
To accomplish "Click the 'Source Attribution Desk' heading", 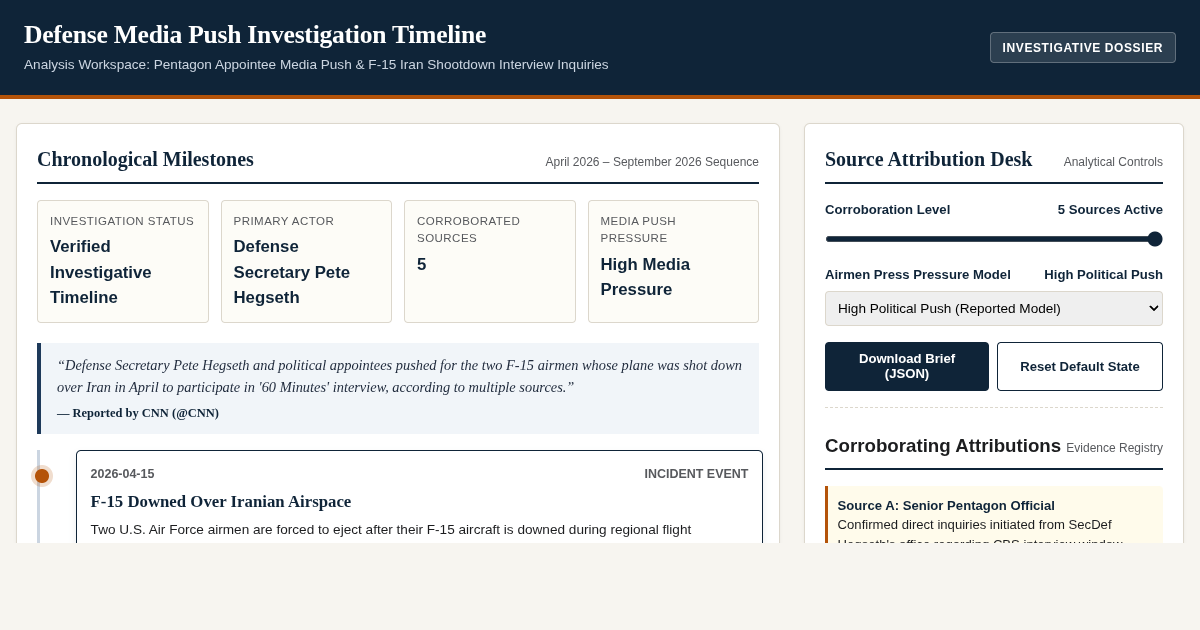I will click(x=928, y=159).
